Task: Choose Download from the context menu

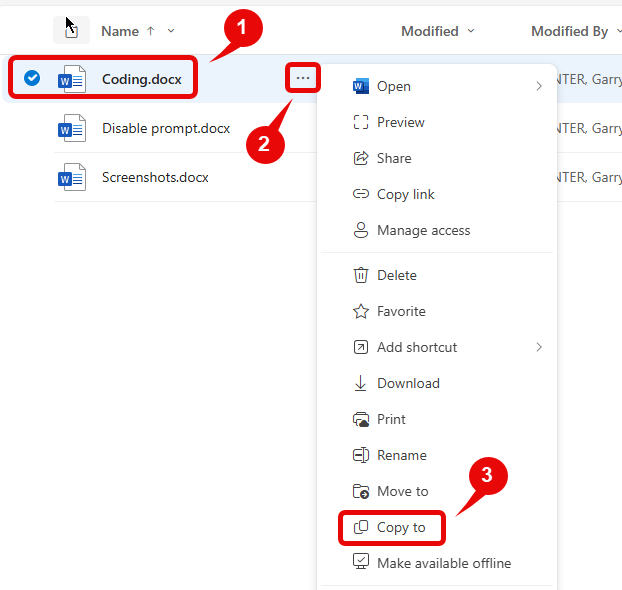Action: (x=407, y=383)
